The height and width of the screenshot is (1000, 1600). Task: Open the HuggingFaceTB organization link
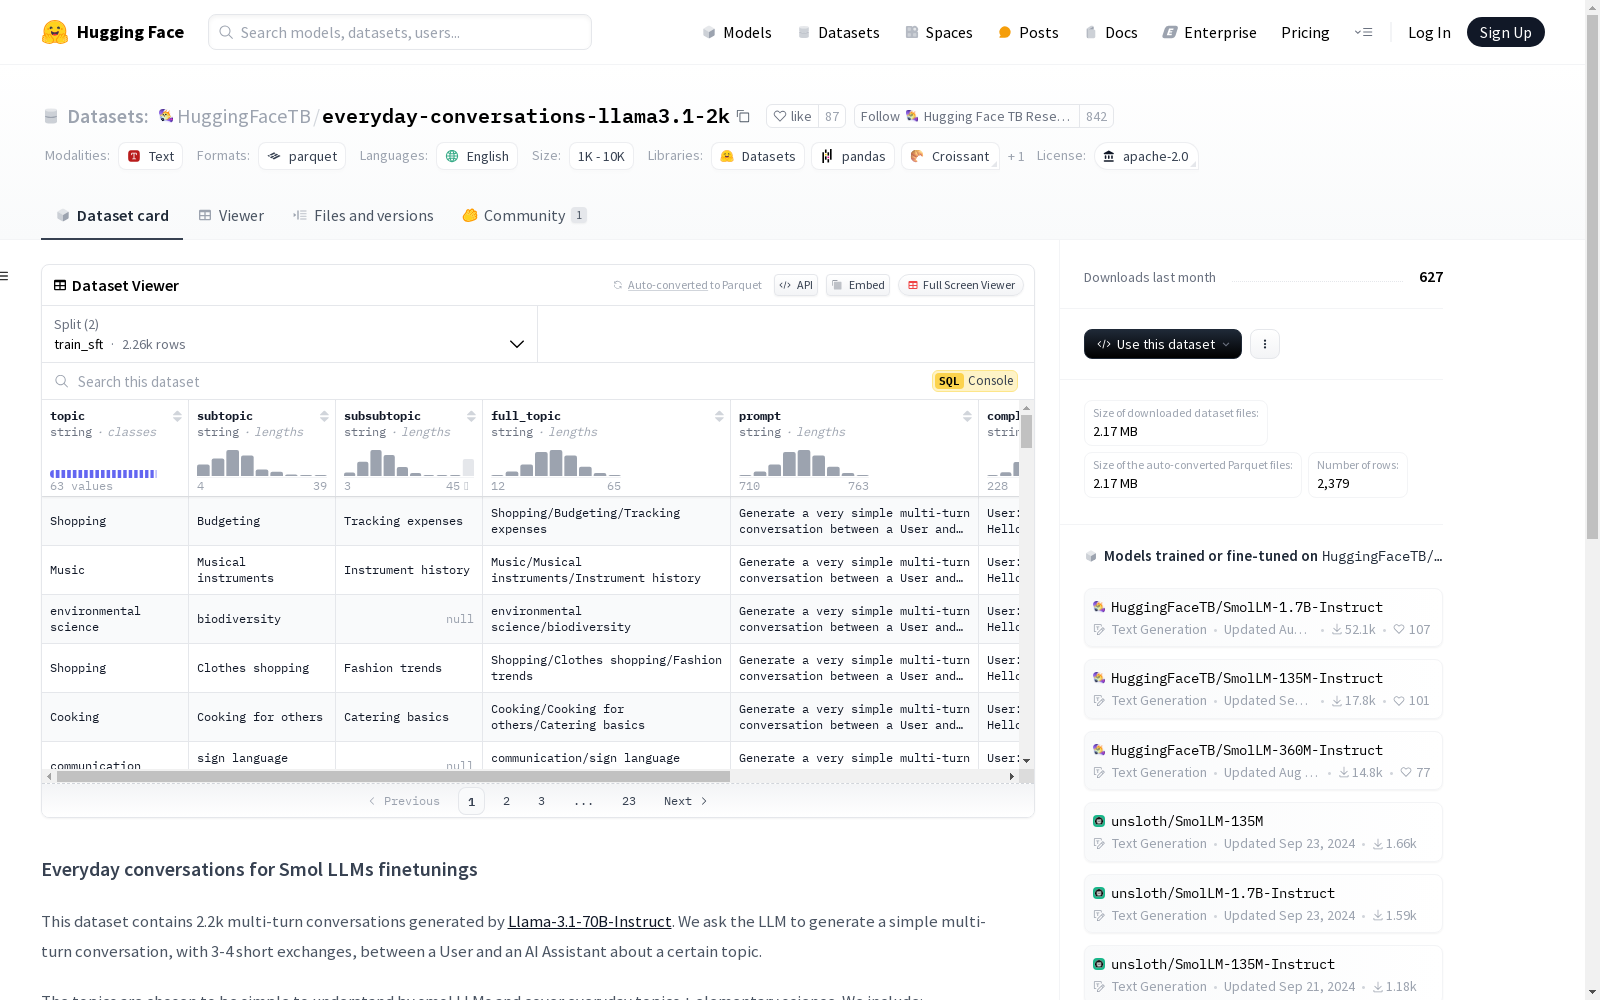tap(244, 116)
